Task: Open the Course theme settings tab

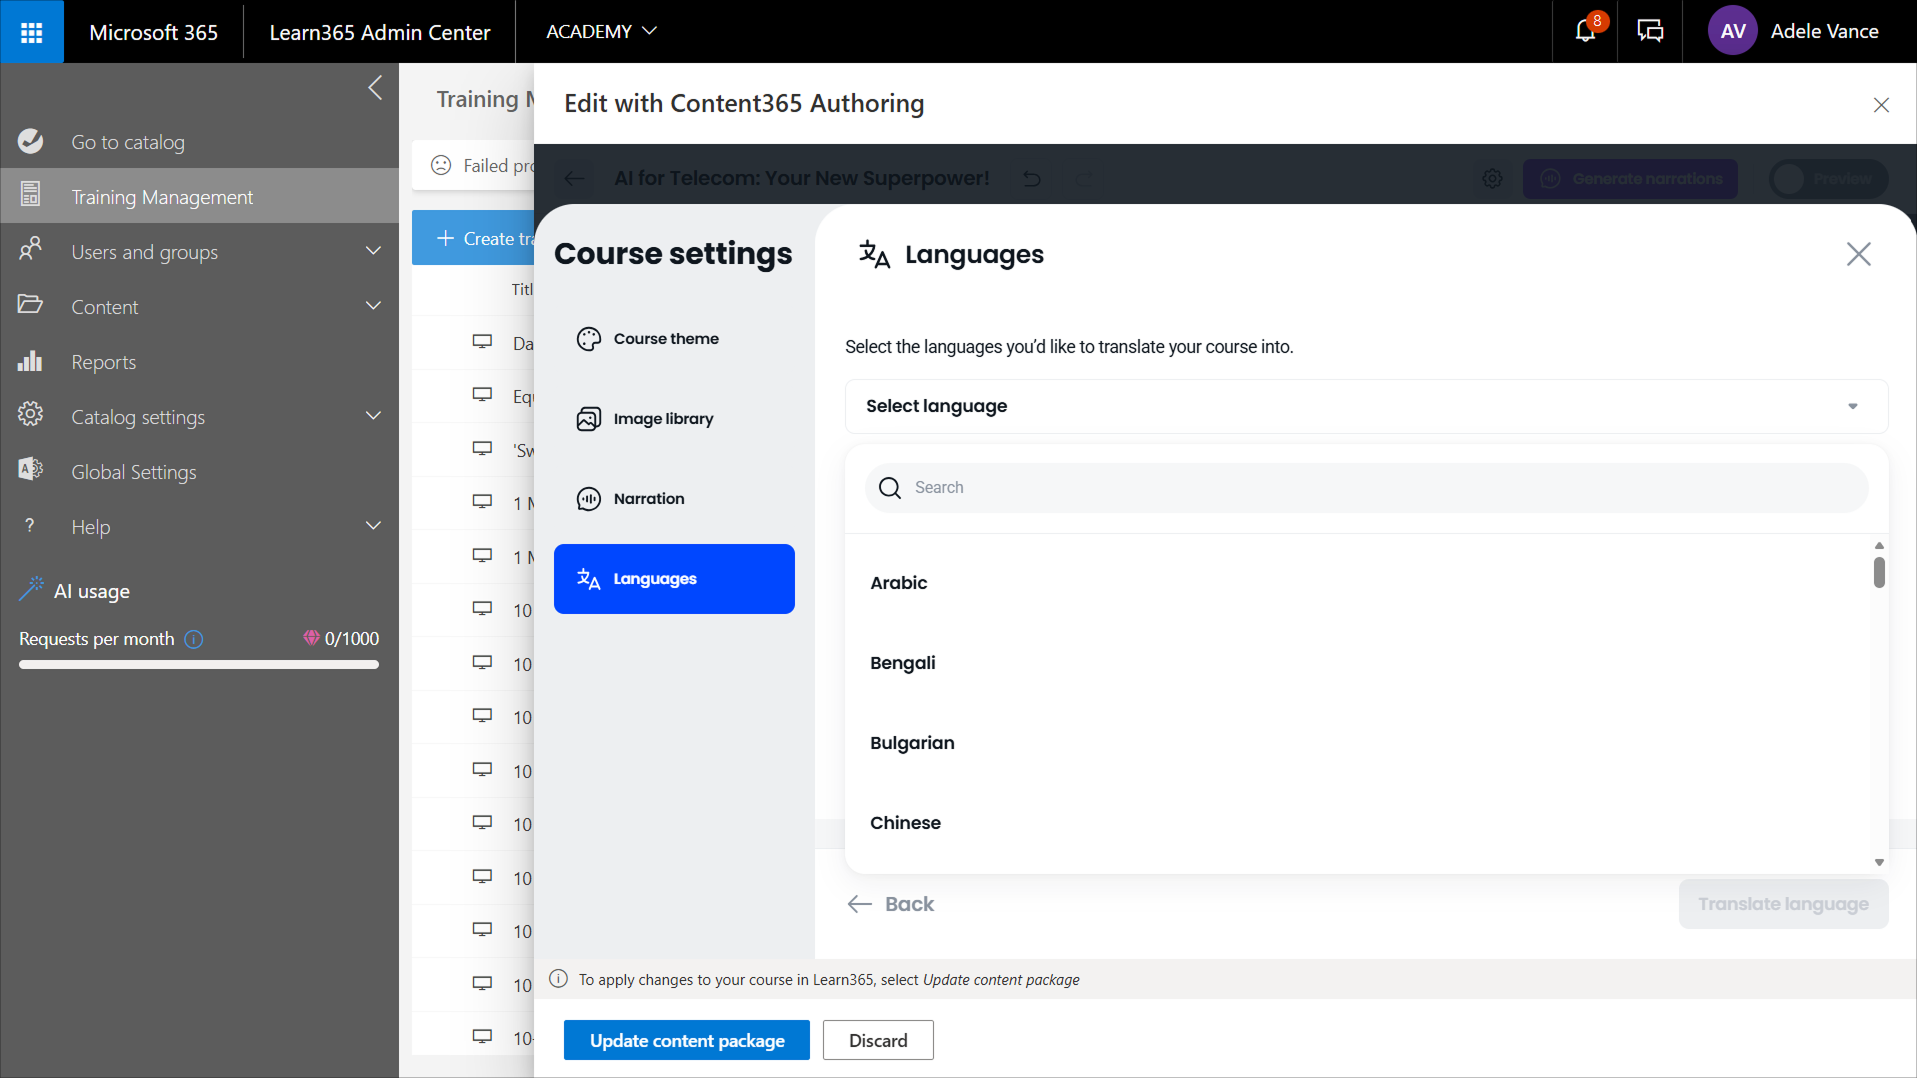Action: pyautogui.click(x=665, y=339)
